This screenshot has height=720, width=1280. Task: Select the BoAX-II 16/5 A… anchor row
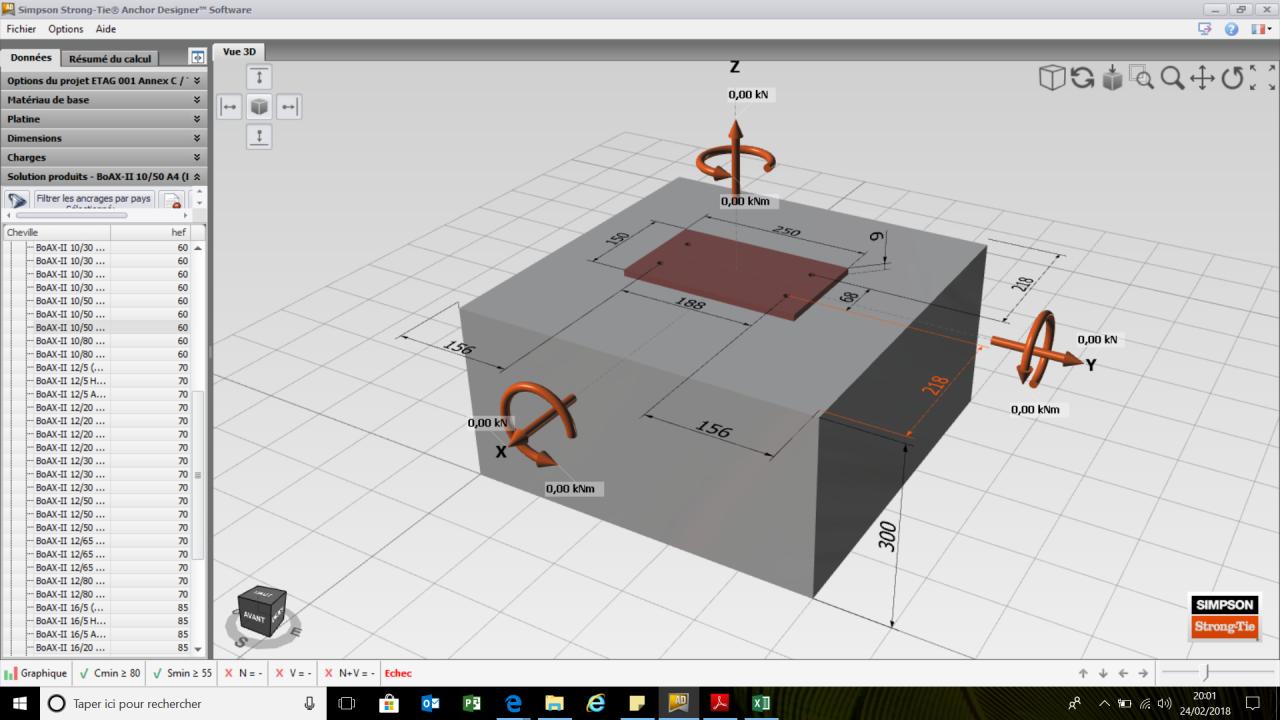point(96,634)
